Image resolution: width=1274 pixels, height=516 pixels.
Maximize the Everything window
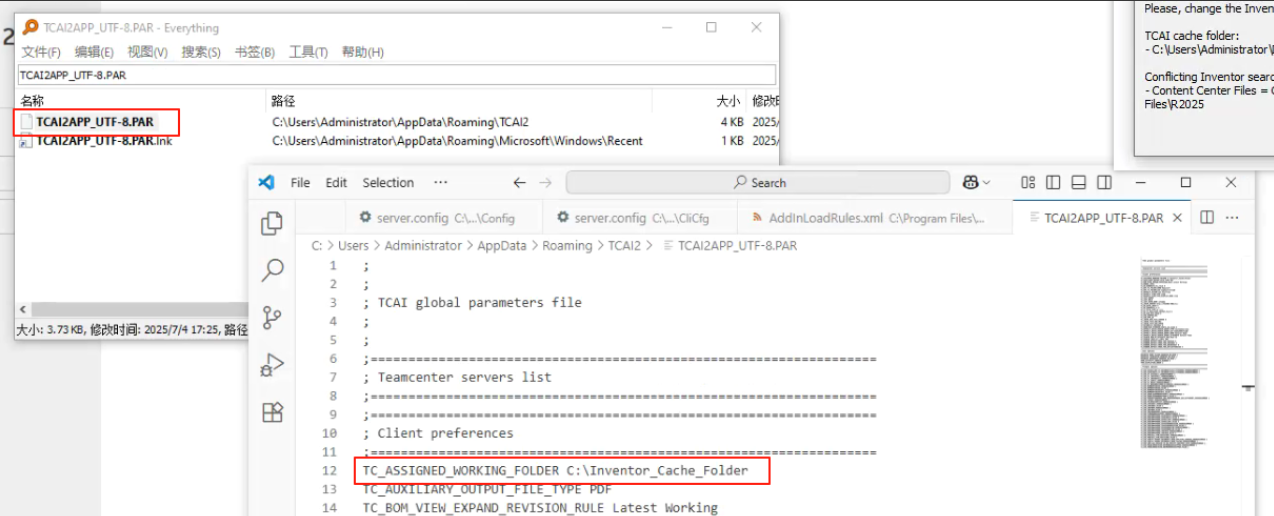pyautogui.click(x=711, y=28)
